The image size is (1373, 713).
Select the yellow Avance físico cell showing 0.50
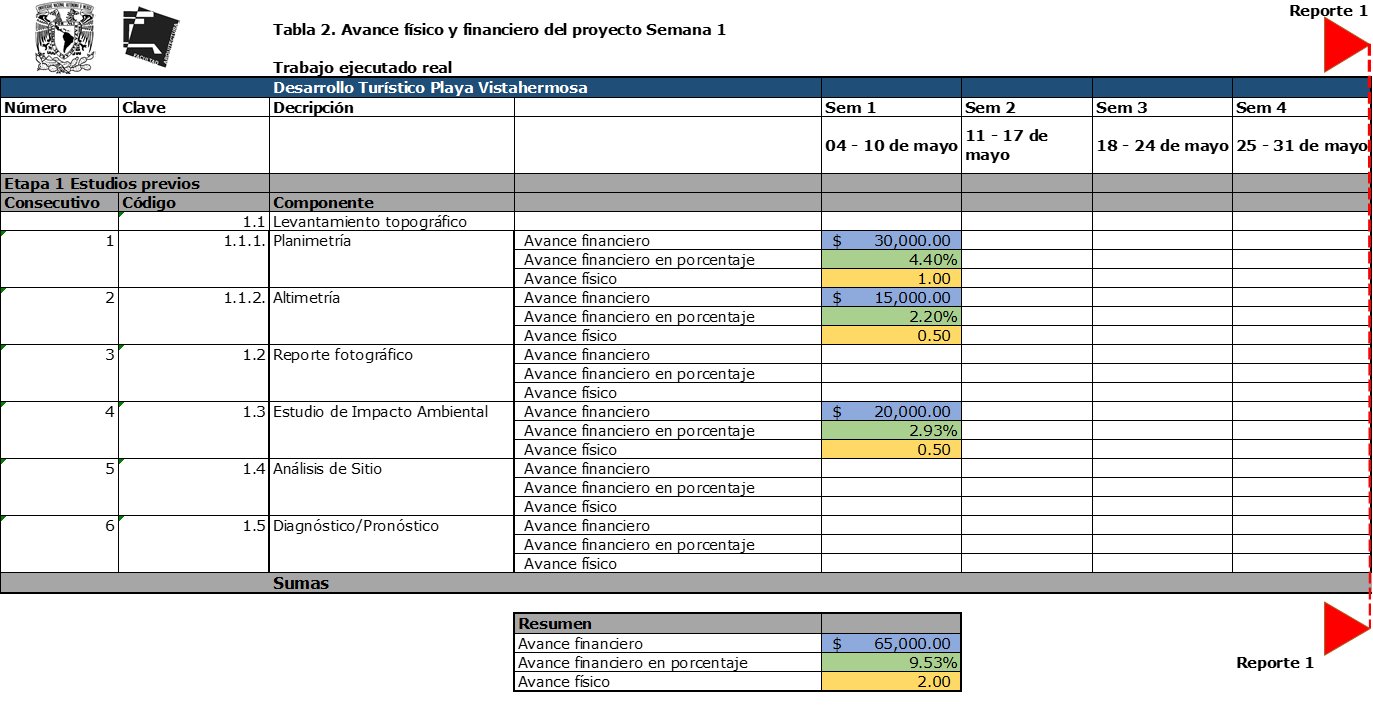890,335
